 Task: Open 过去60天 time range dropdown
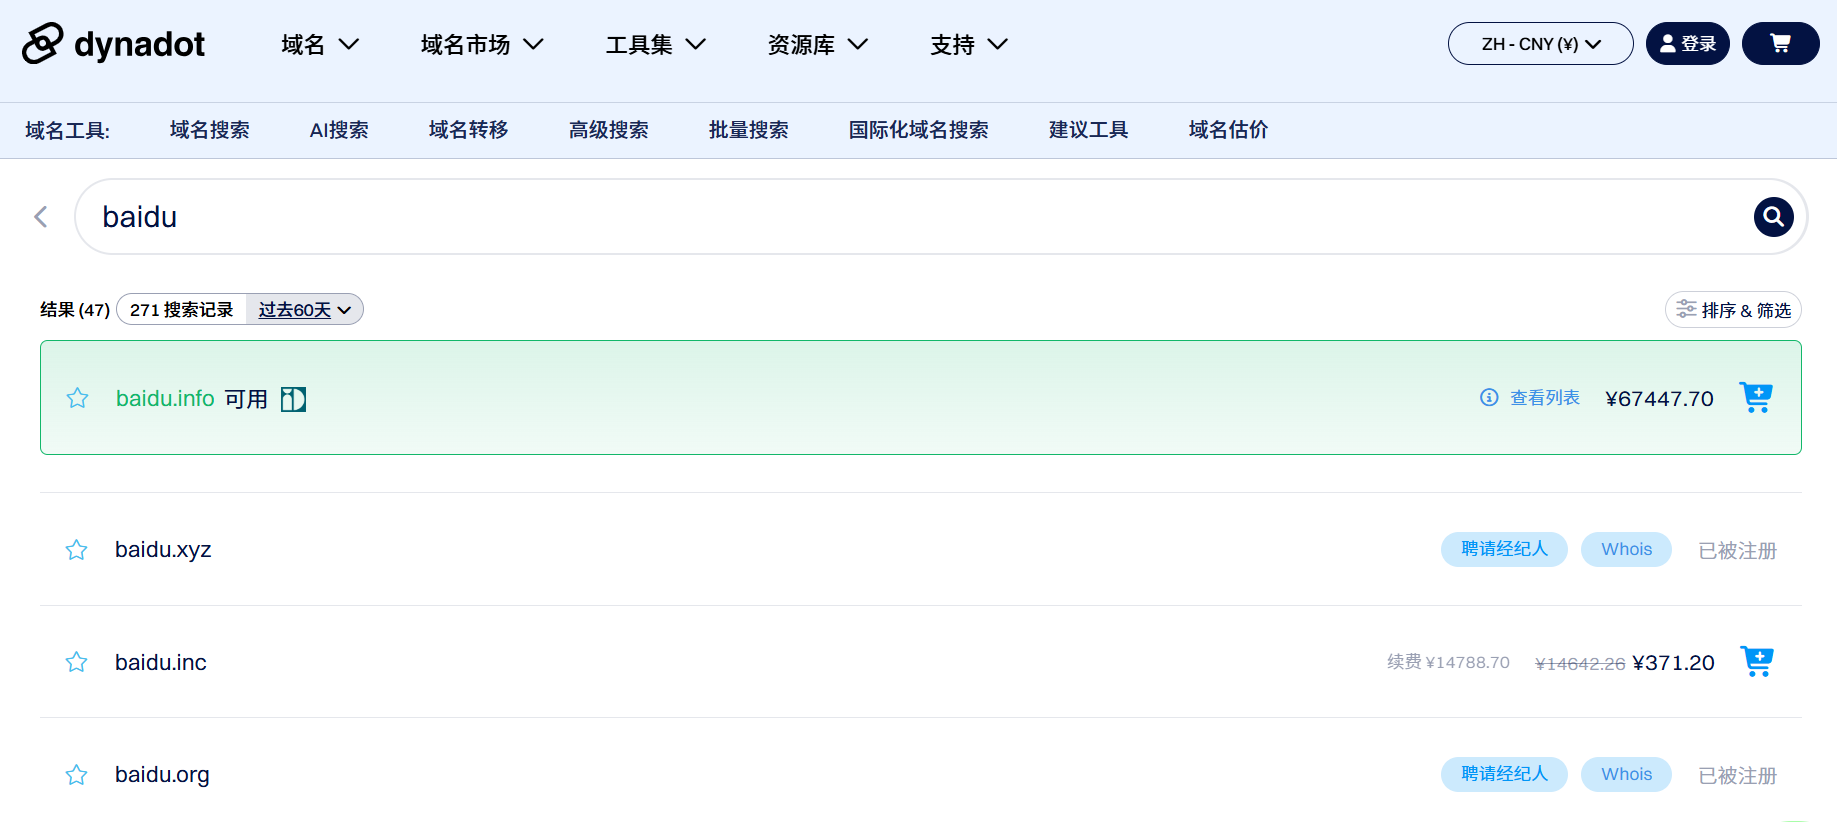click(x=304, y=310)
